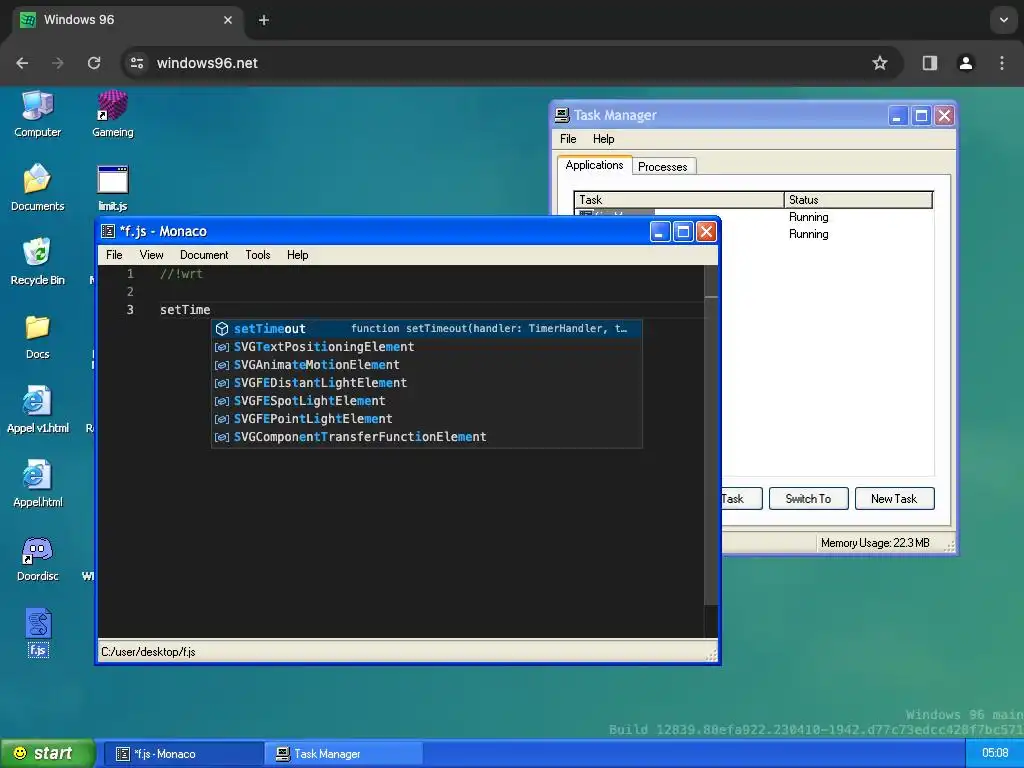The image size is (1024, 768).
Task: Choose SVGTextPositioningElement from suggestions
Action: point(427,347)
